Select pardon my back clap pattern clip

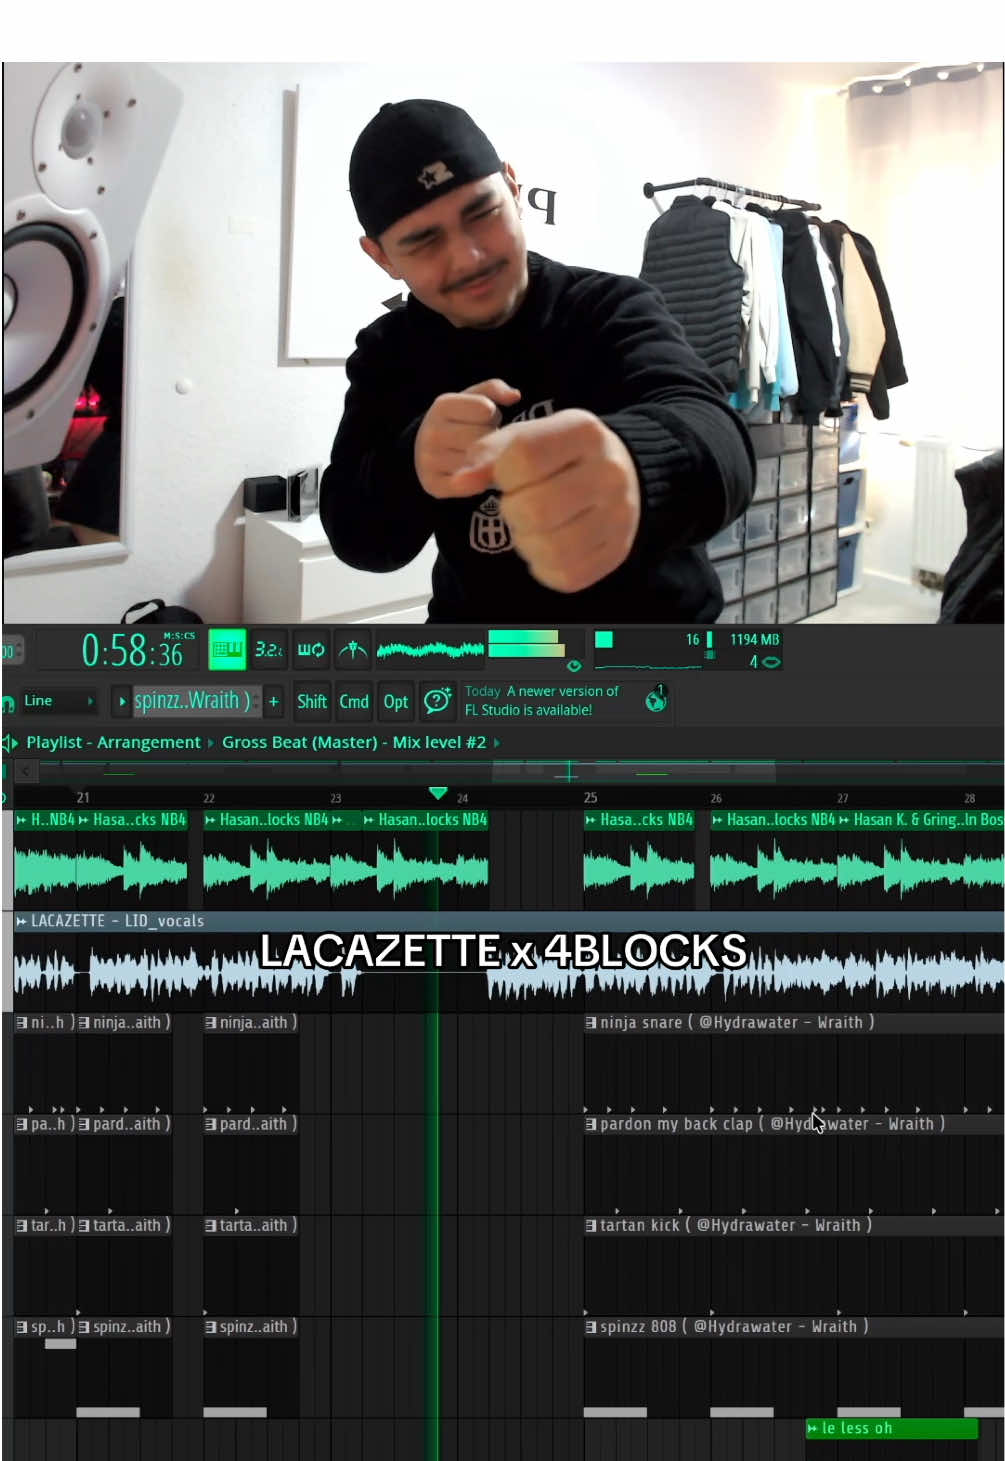point(772,1124)
